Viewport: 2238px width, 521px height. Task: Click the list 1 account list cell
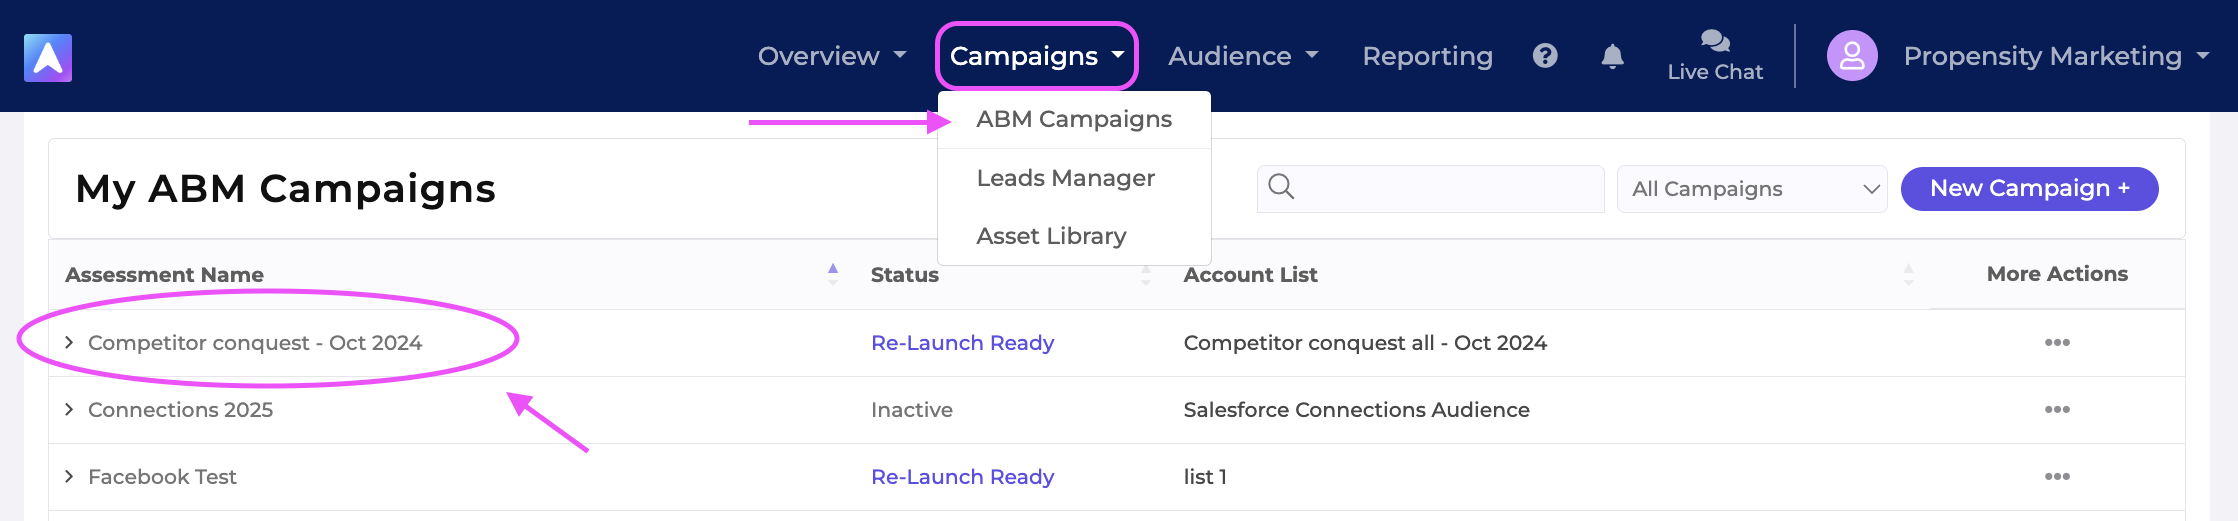tap(1205, 477)
